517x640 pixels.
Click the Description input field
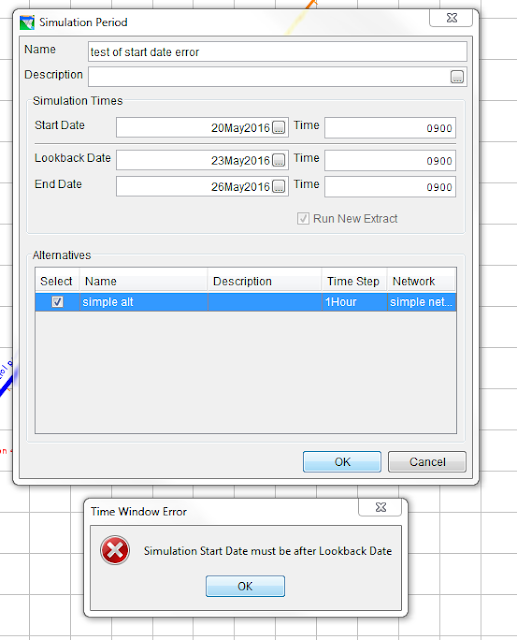277,77
